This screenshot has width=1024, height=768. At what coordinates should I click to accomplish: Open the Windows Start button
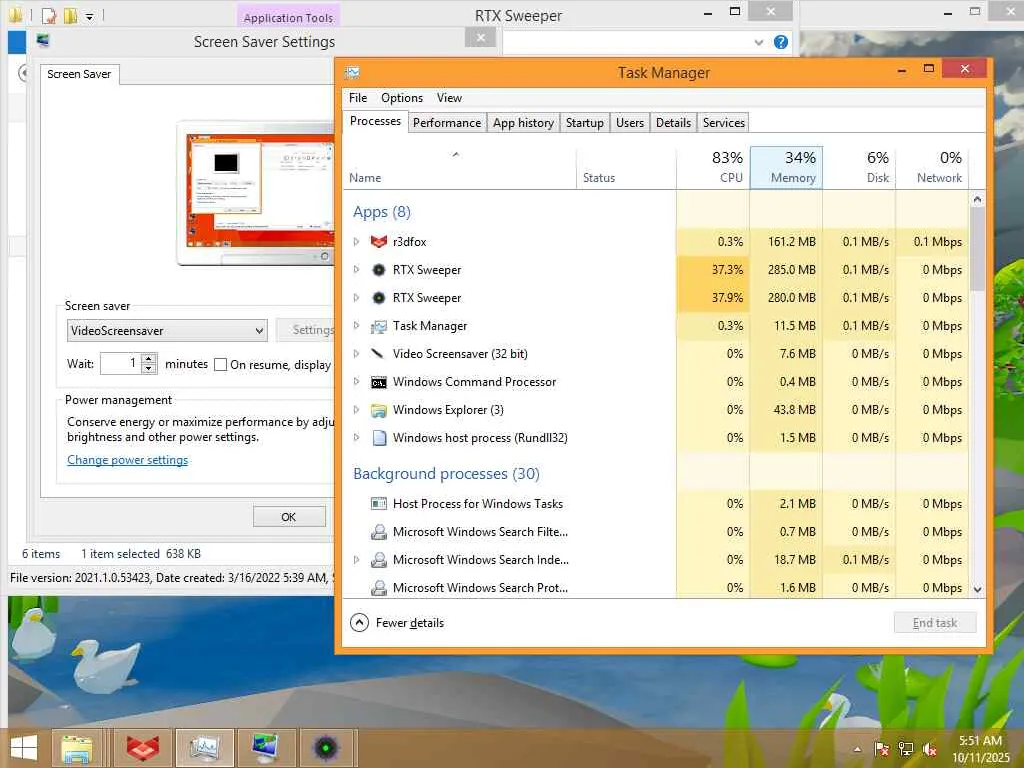coord(24,748)
